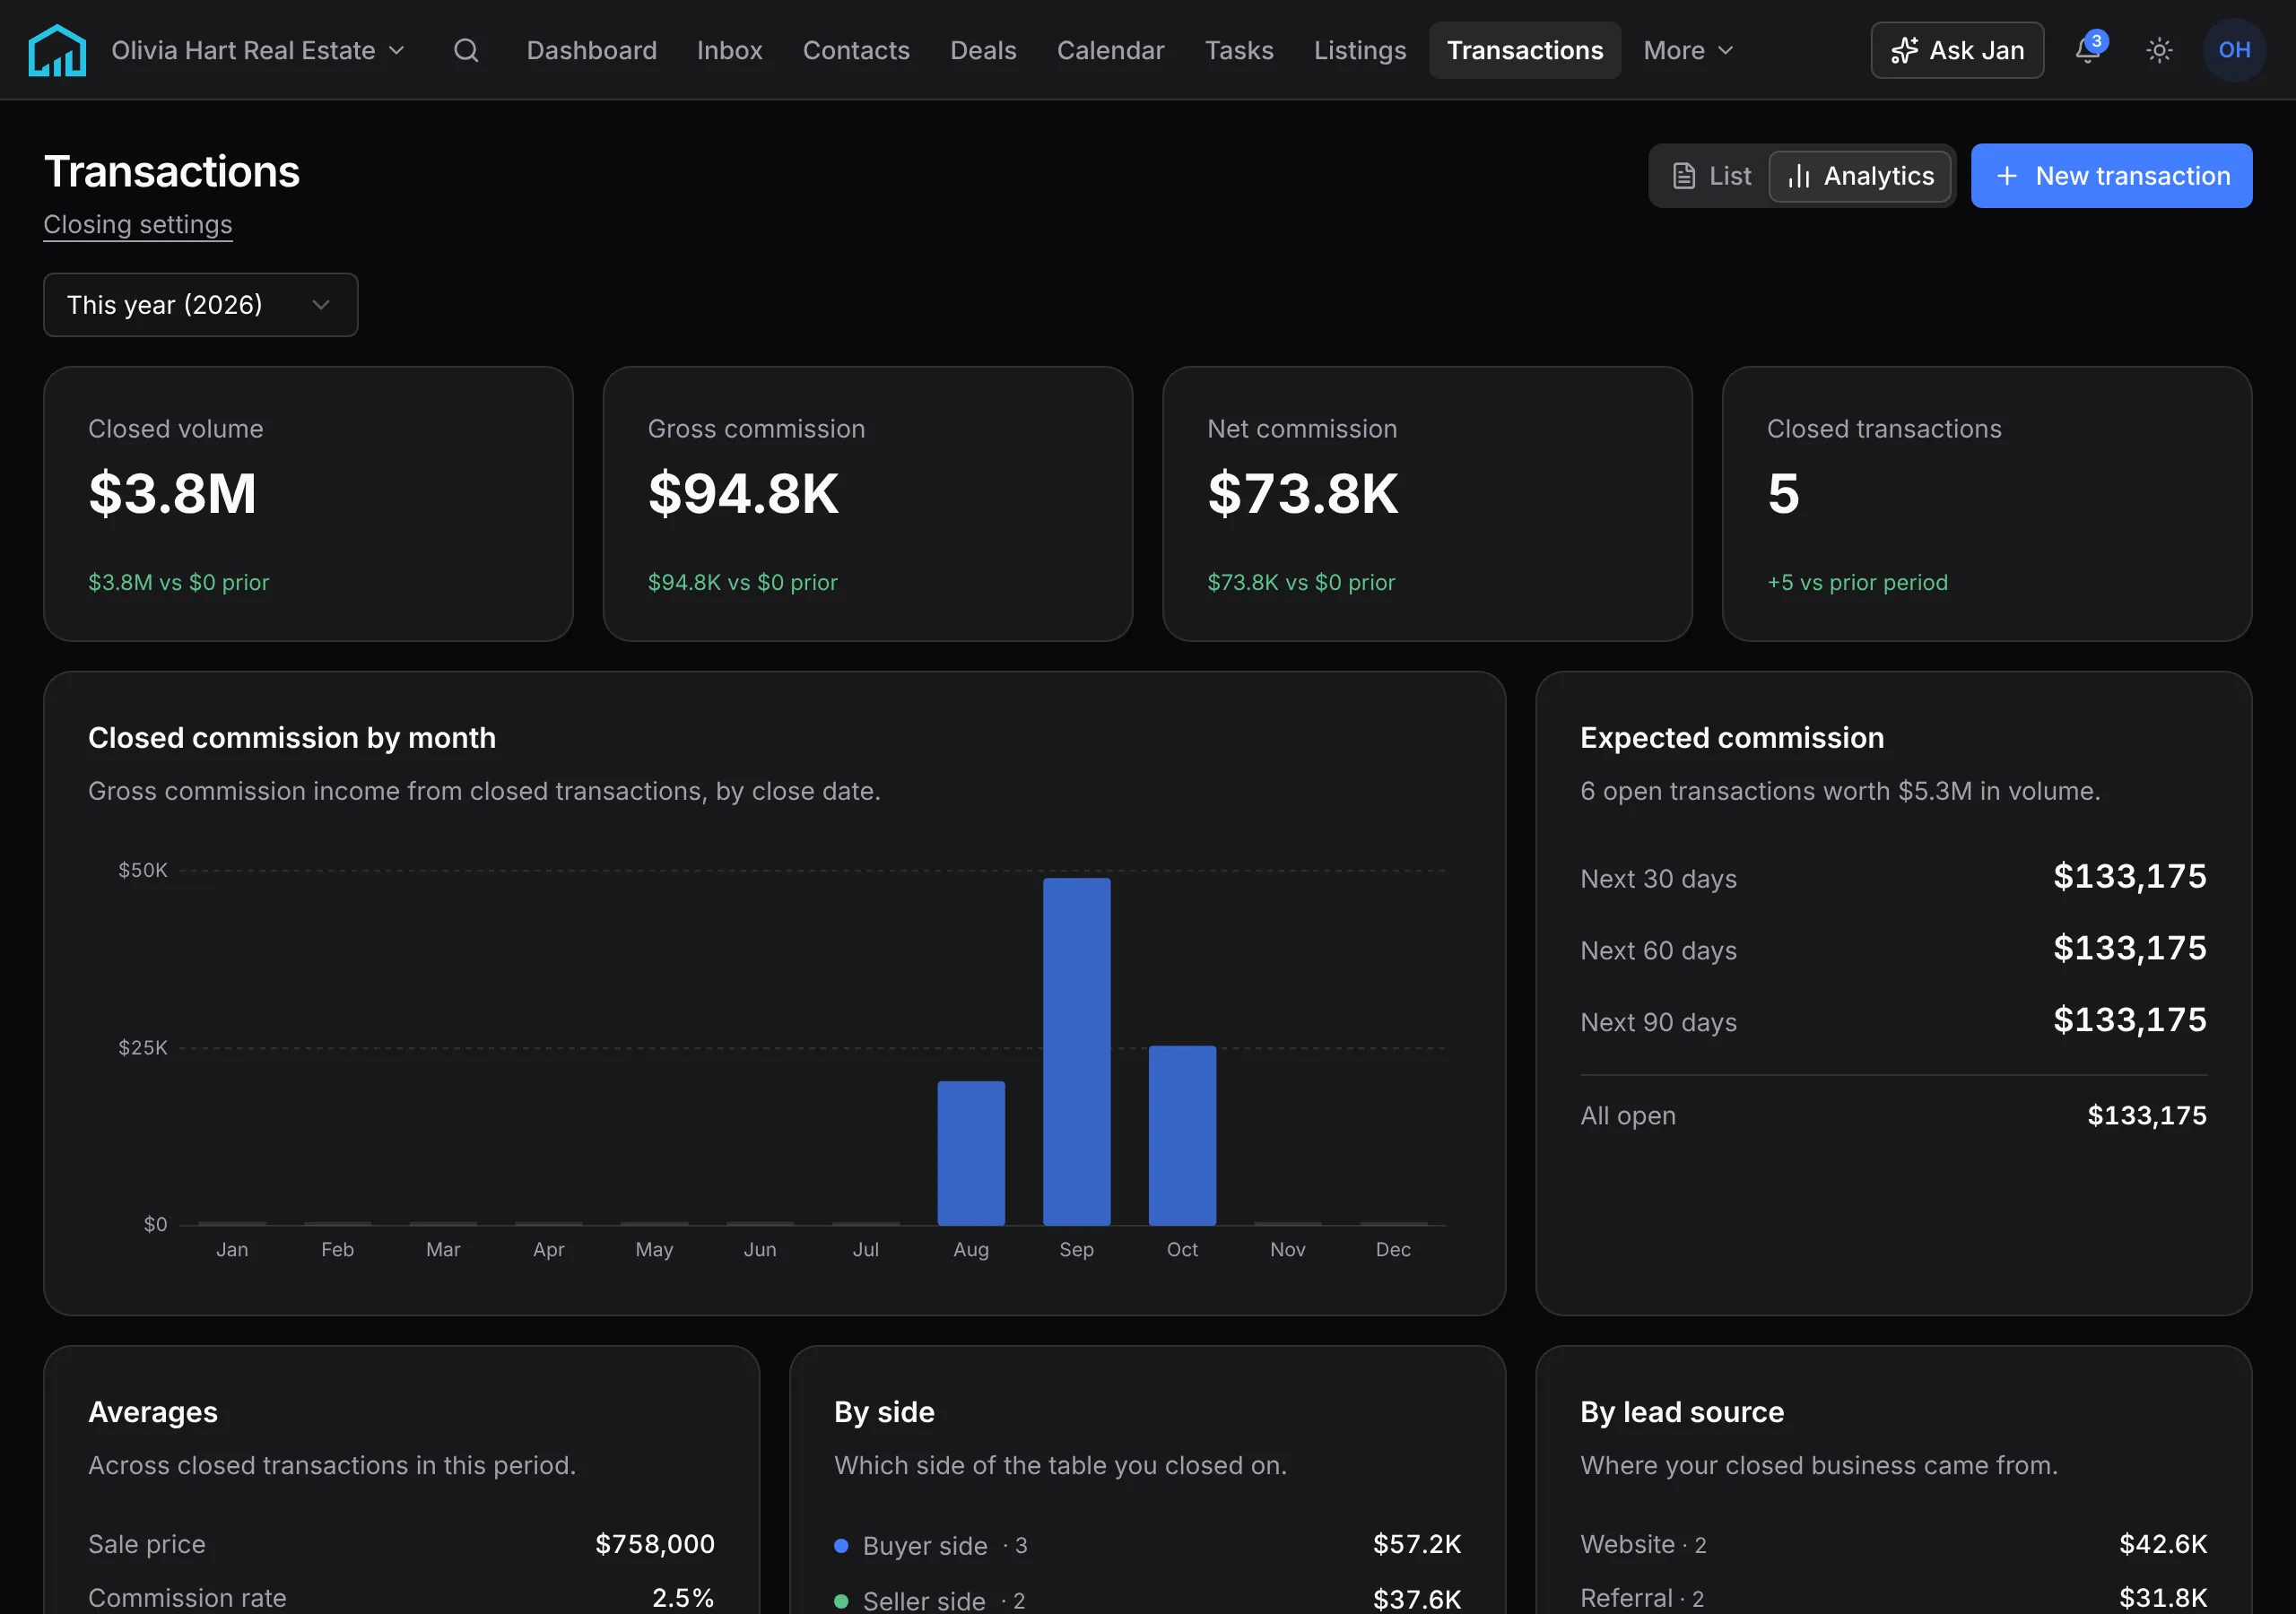Click the green Seller side legend dot
This screenshot has width=2296, height=1614.
tap(841, 1601)
